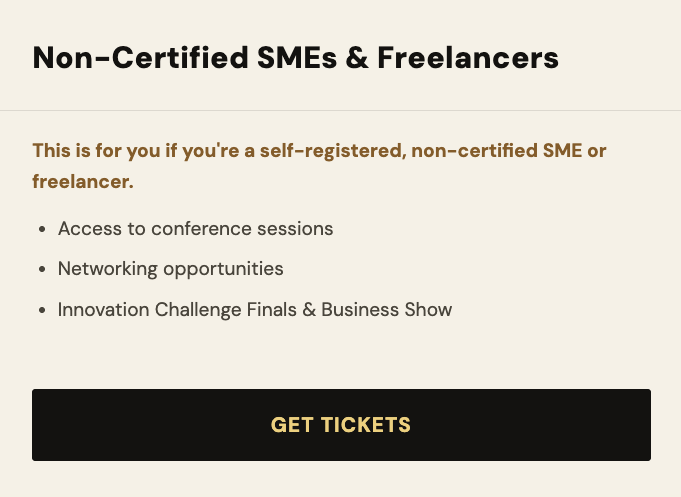Click the horizontal divider below the heading

(340, 110)
